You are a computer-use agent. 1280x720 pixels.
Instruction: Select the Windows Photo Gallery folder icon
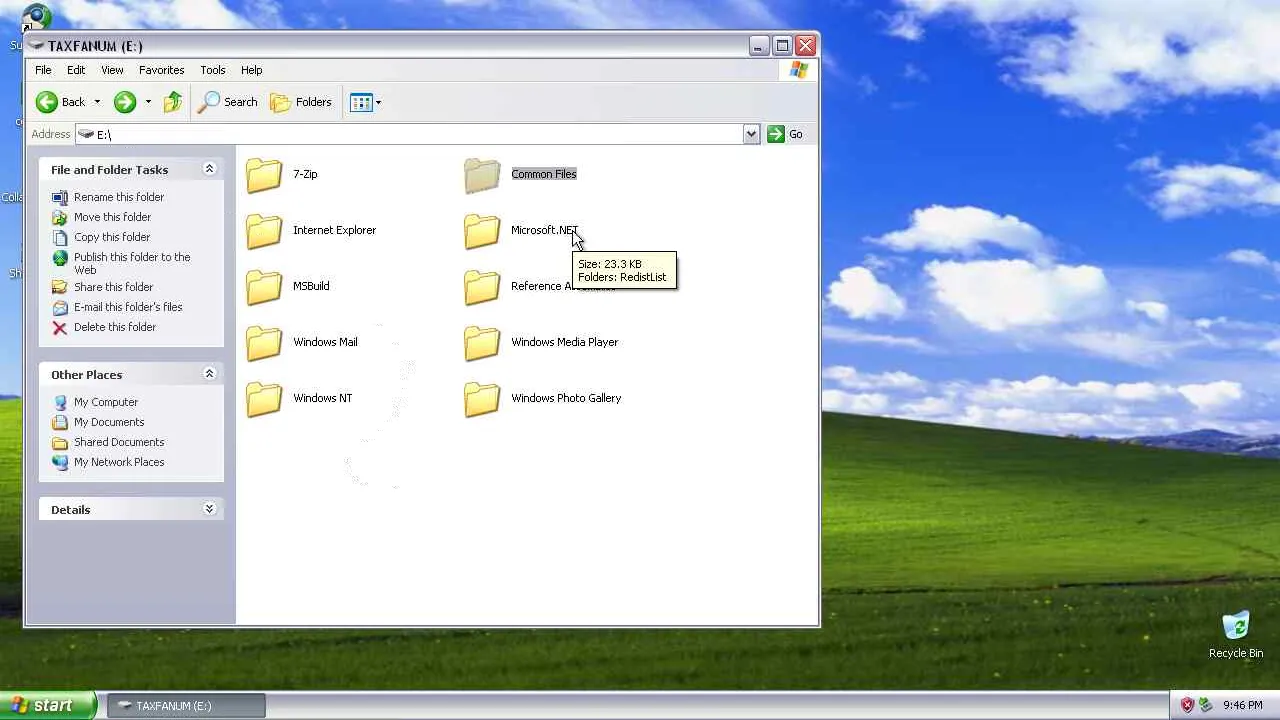482,399
